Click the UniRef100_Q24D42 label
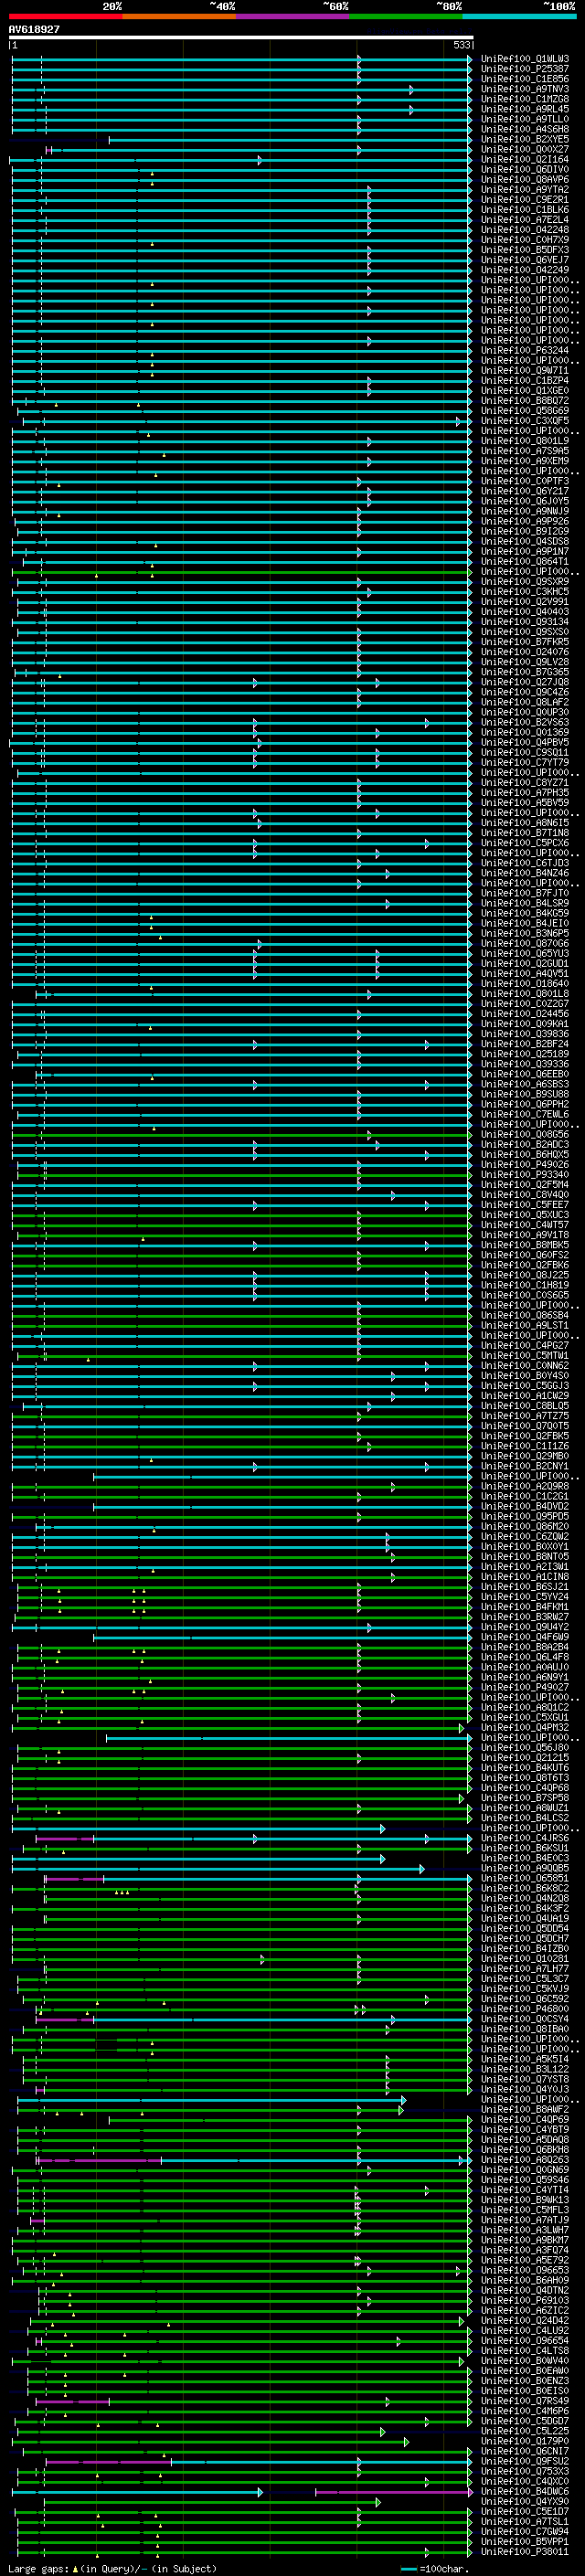The height and width of the screenshot is (2576, 585). point(525,2320)
